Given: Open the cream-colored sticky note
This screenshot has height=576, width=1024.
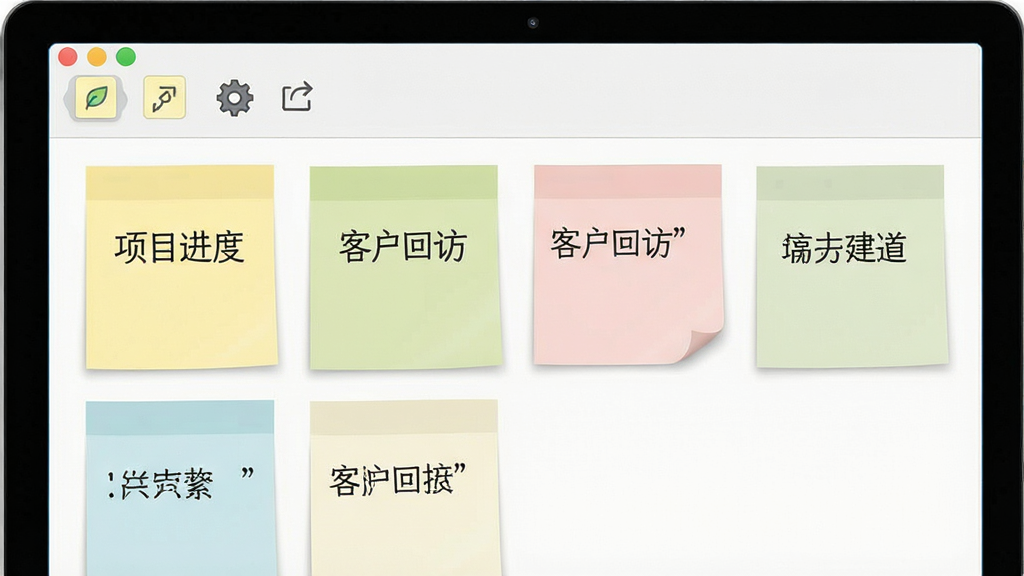Looking at the screenshot, I should pyautogui.click(x=406, y=488).
